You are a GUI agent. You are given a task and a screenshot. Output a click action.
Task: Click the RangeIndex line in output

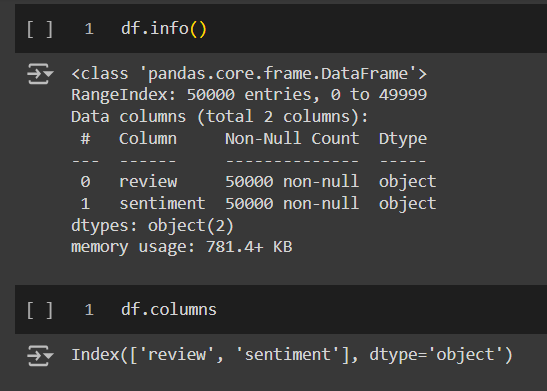click(249, 95)
